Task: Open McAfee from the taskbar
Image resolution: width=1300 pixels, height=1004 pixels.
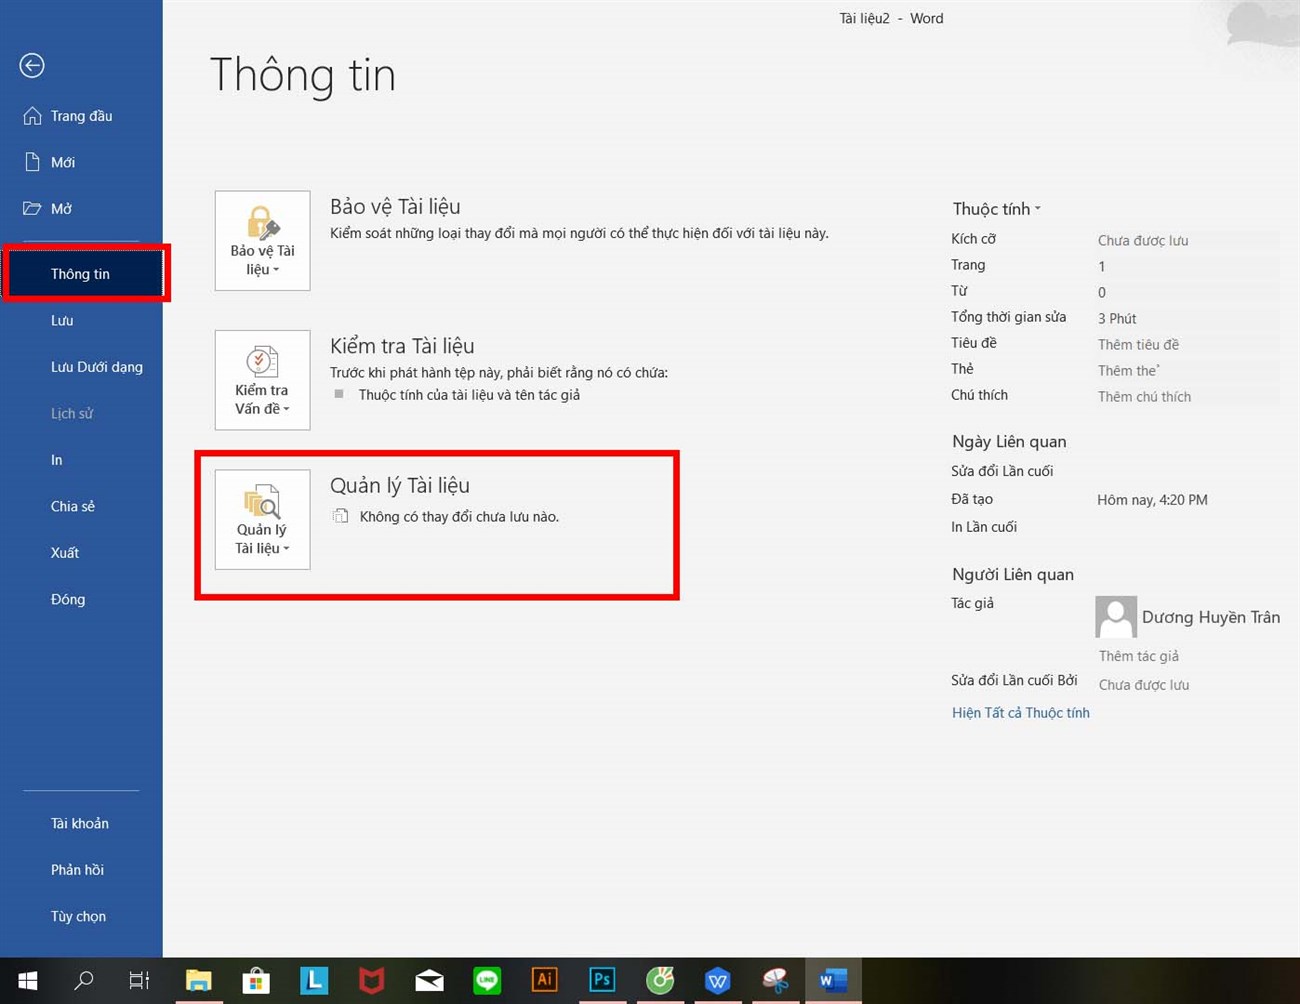Action: tap(372, 981)
